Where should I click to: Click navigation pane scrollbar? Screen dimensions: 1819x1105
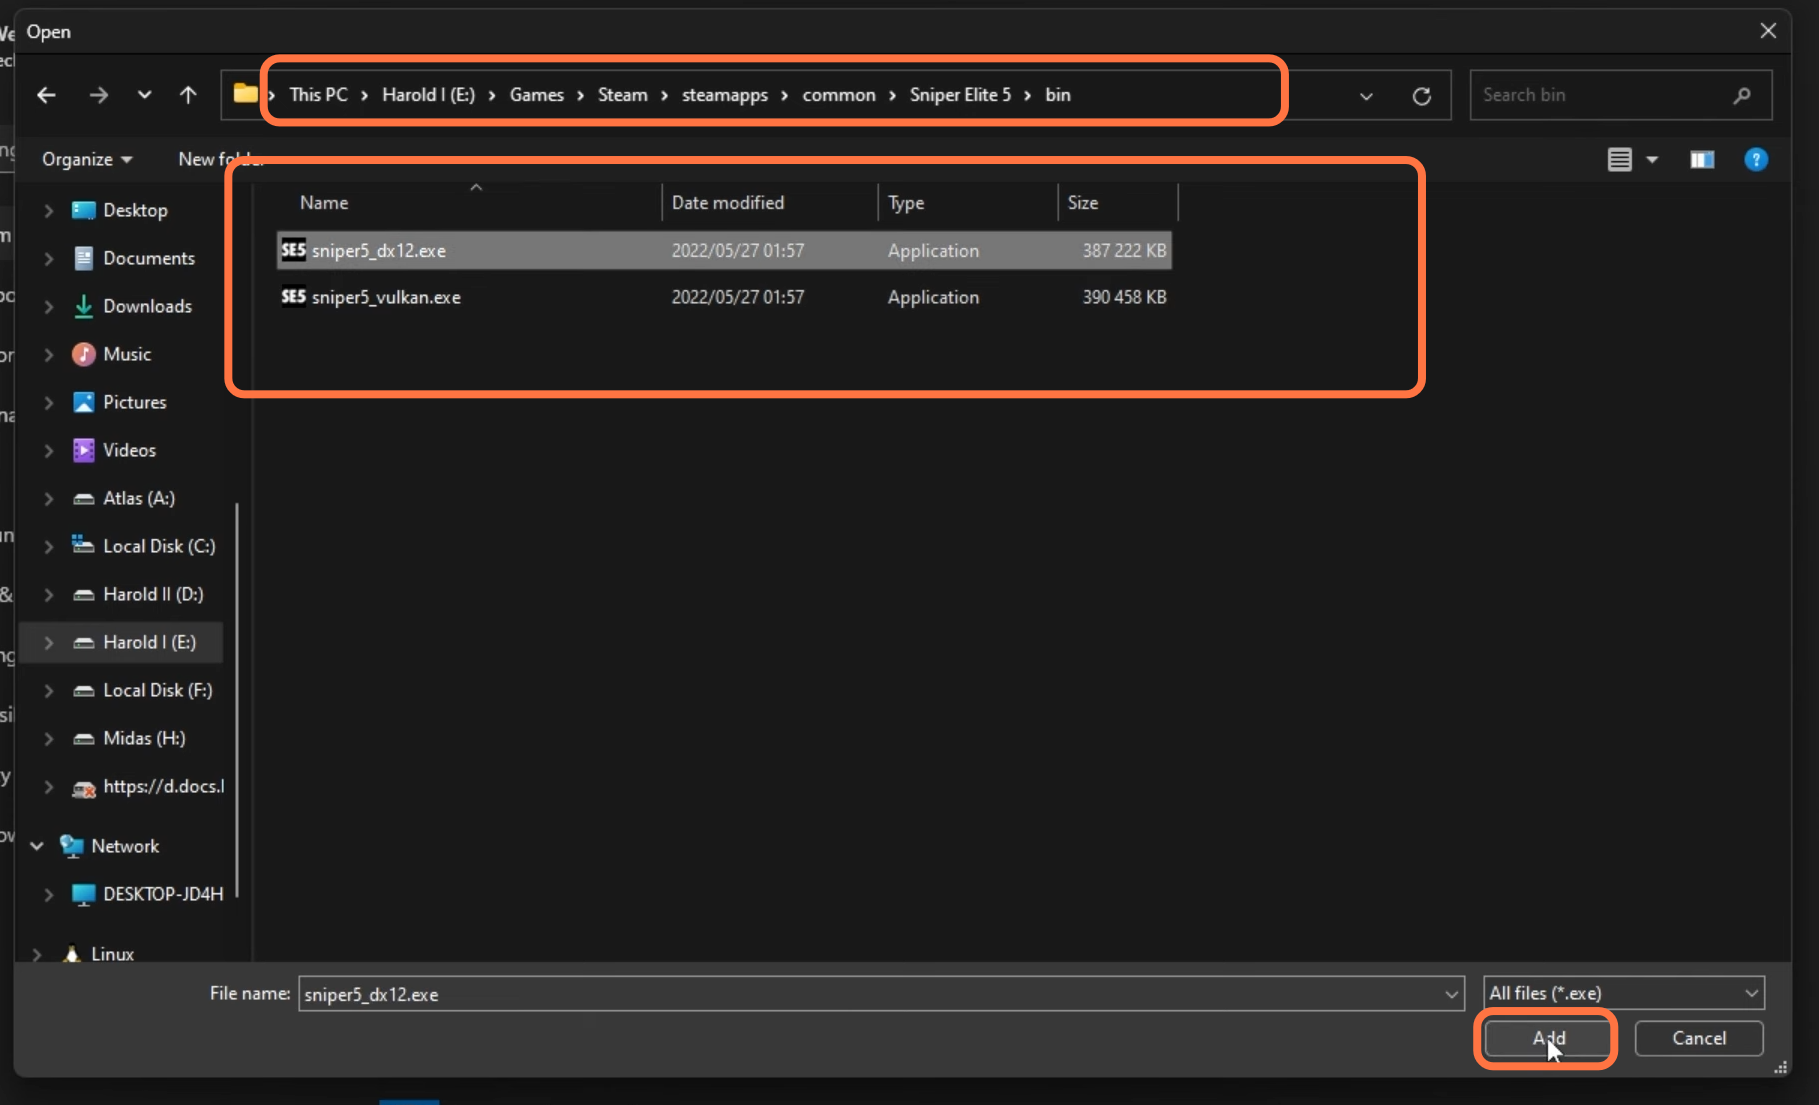[237, 700]
